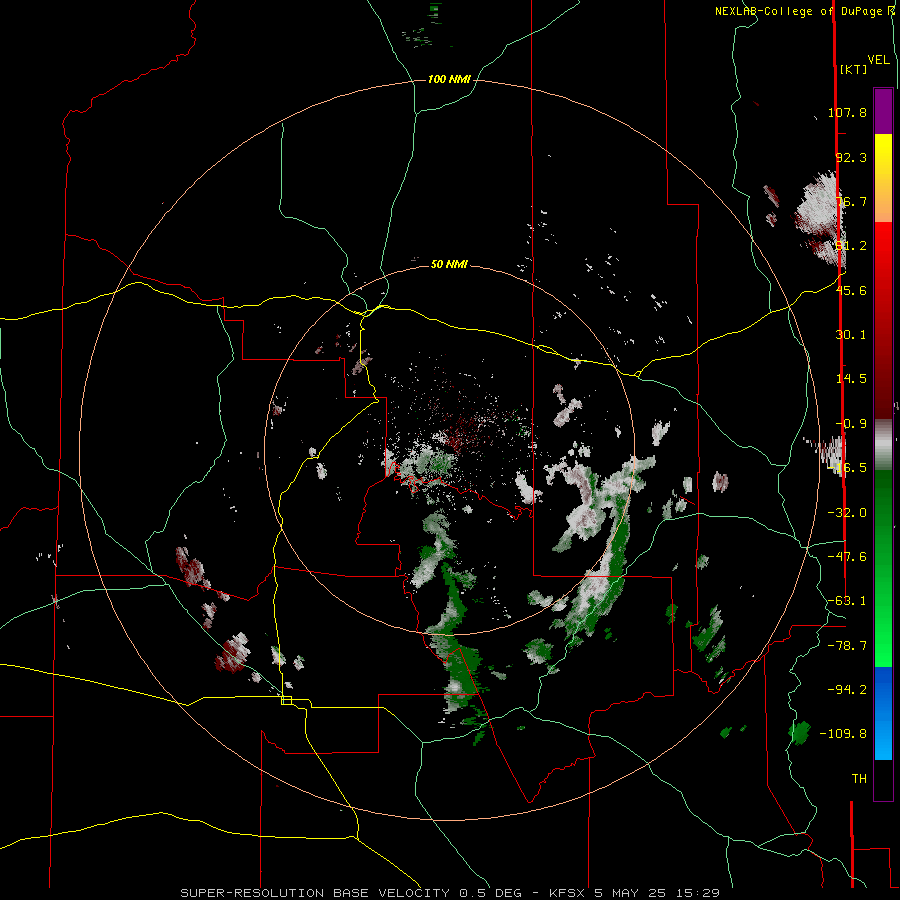Click the -0.9 velocity scale value
Screen dimensions: 900x900
[851, 424]
